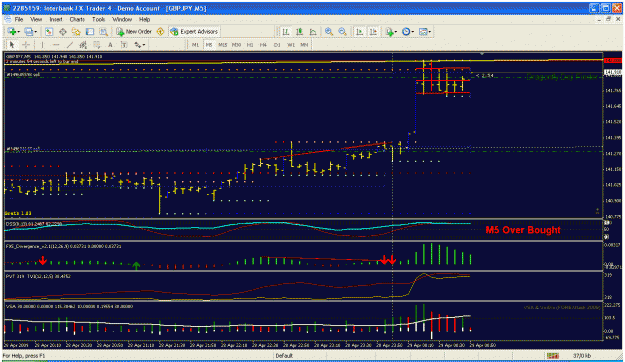This screenshot has width=625, height=362.
Task: Switch timeframe to M1
Action: tap(195, 45)
